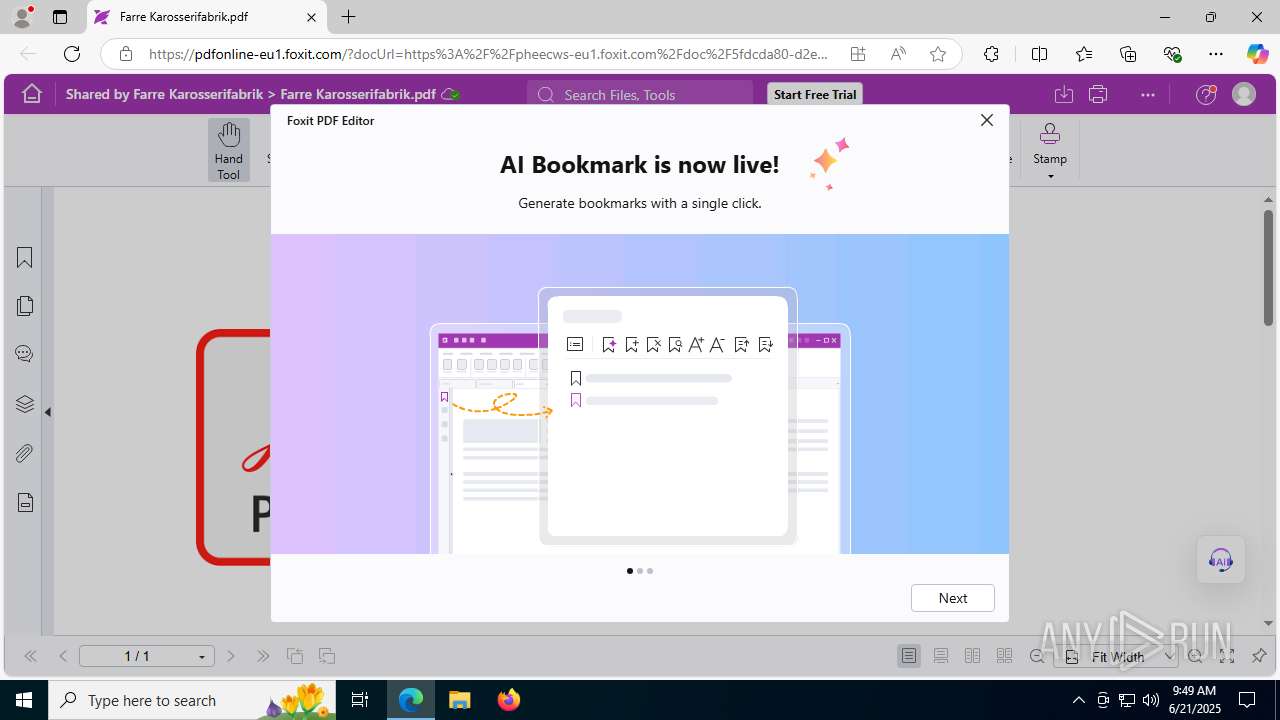Open Edge Collections icon
The height and width of the screenshot is (720, 1280).
click(1128, 54)
